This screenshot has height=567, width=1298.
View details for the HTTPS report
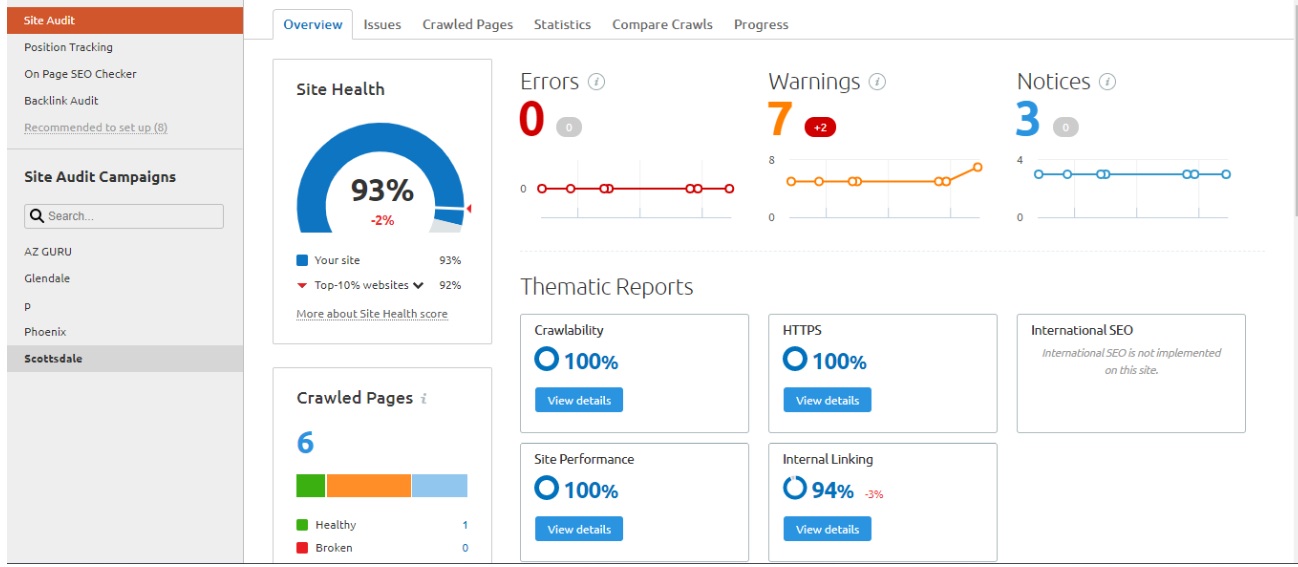(x=827, y=400)
